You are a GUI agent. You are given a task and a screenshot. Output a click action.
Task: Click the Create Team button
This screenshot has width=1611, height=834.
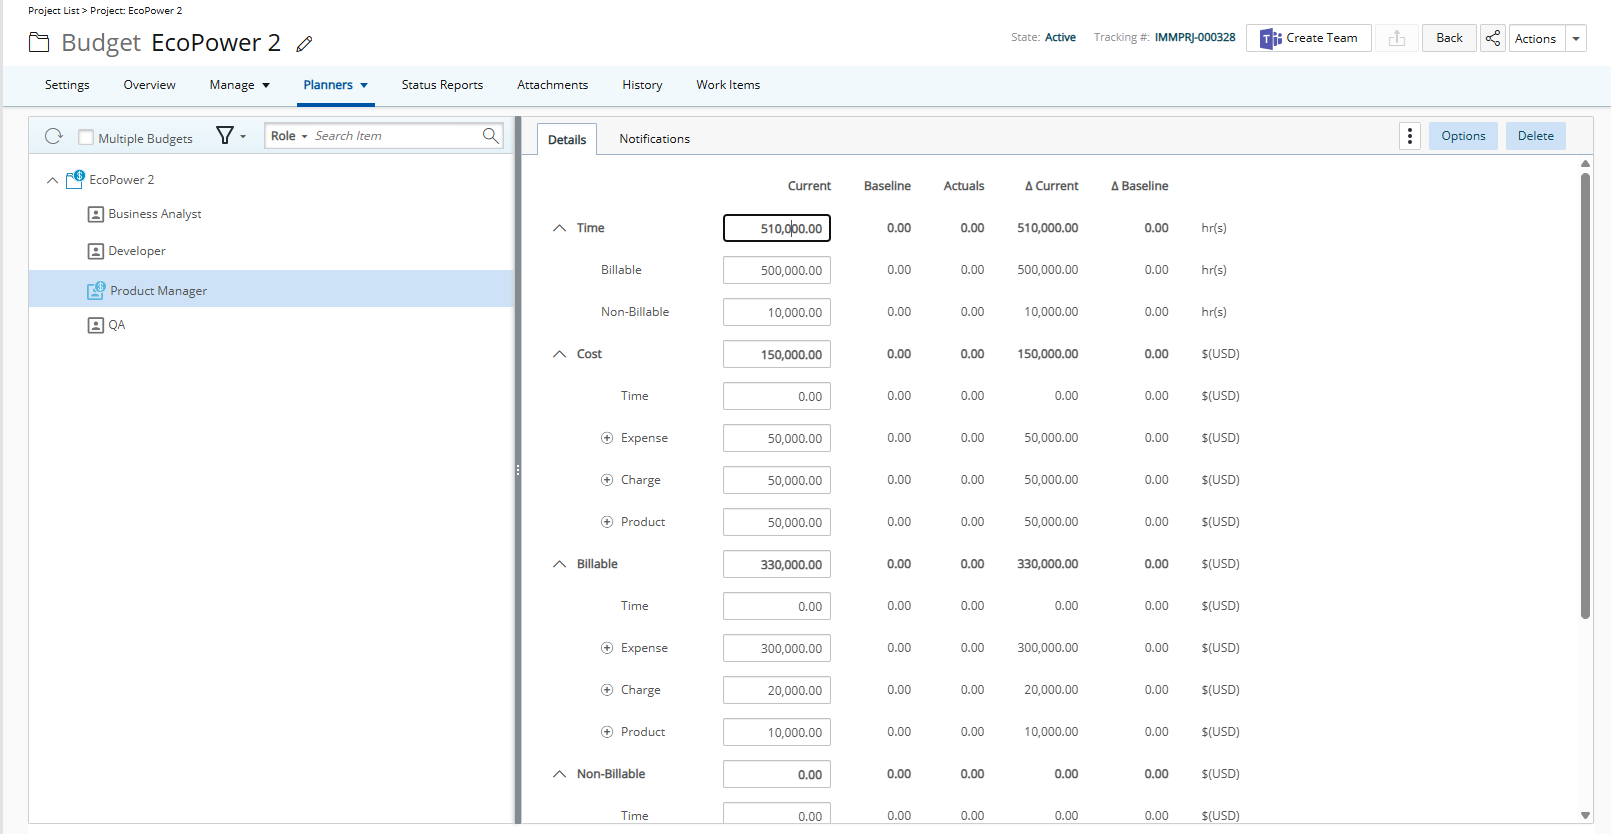[x=1309, y=38]
